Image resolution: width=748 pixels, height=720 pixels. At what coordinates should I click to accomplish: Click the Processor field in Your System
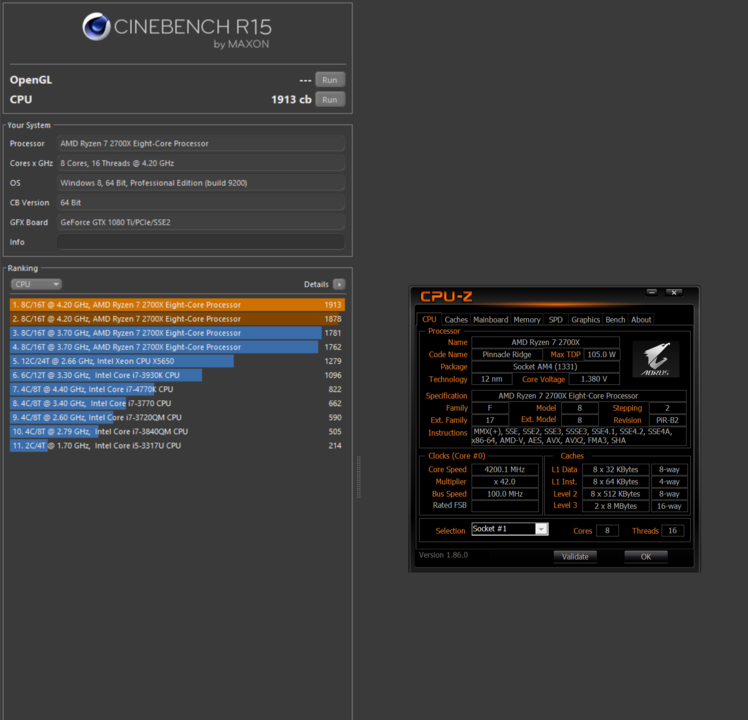201,144
